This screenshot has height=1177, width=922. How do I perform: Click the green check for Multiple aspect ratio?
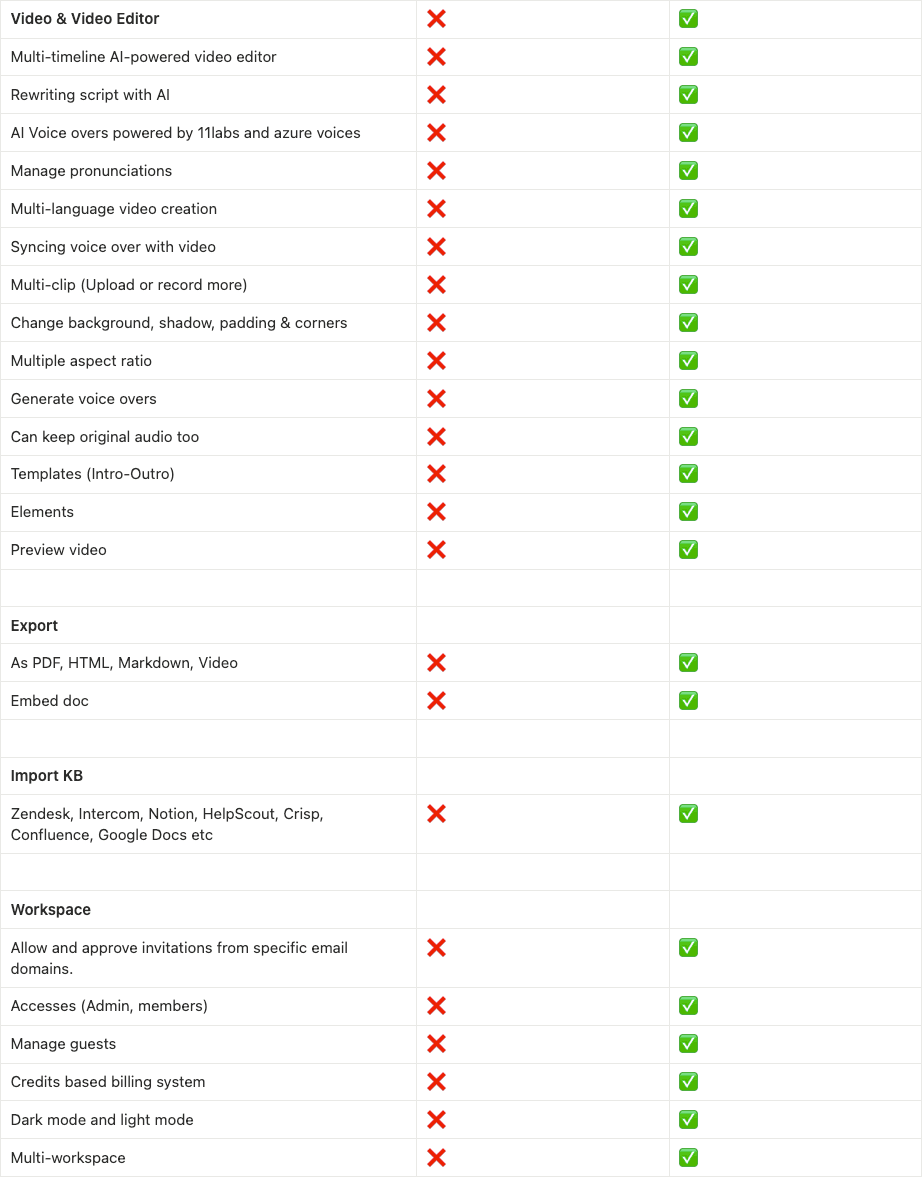[688, 361]
